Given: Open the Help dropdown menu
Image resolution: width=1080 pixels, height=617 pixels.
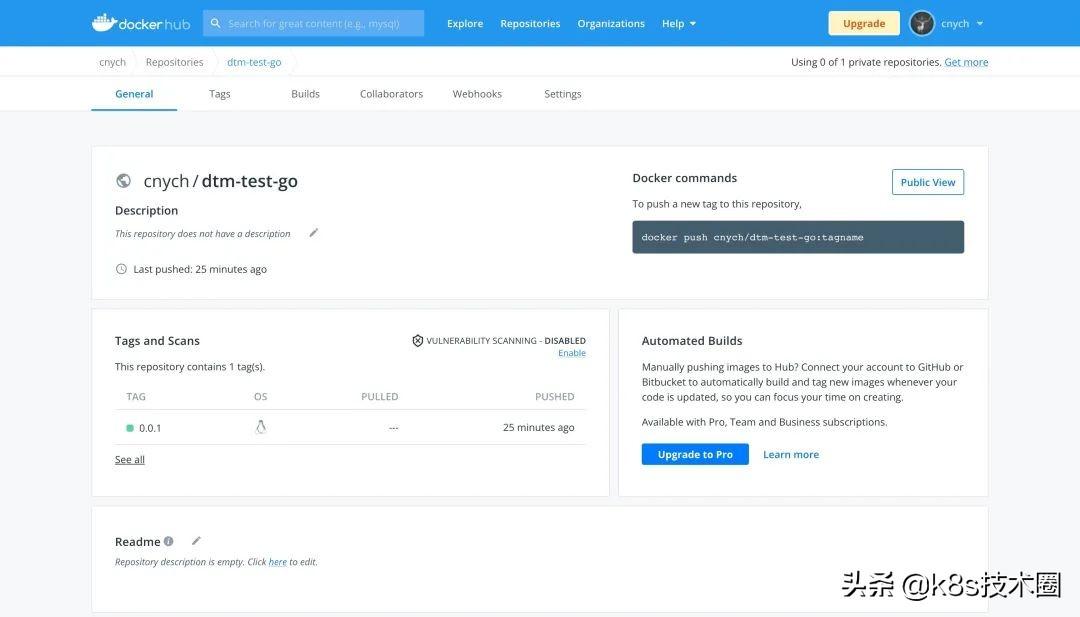Looking at the screenshot, I should 678,23.
